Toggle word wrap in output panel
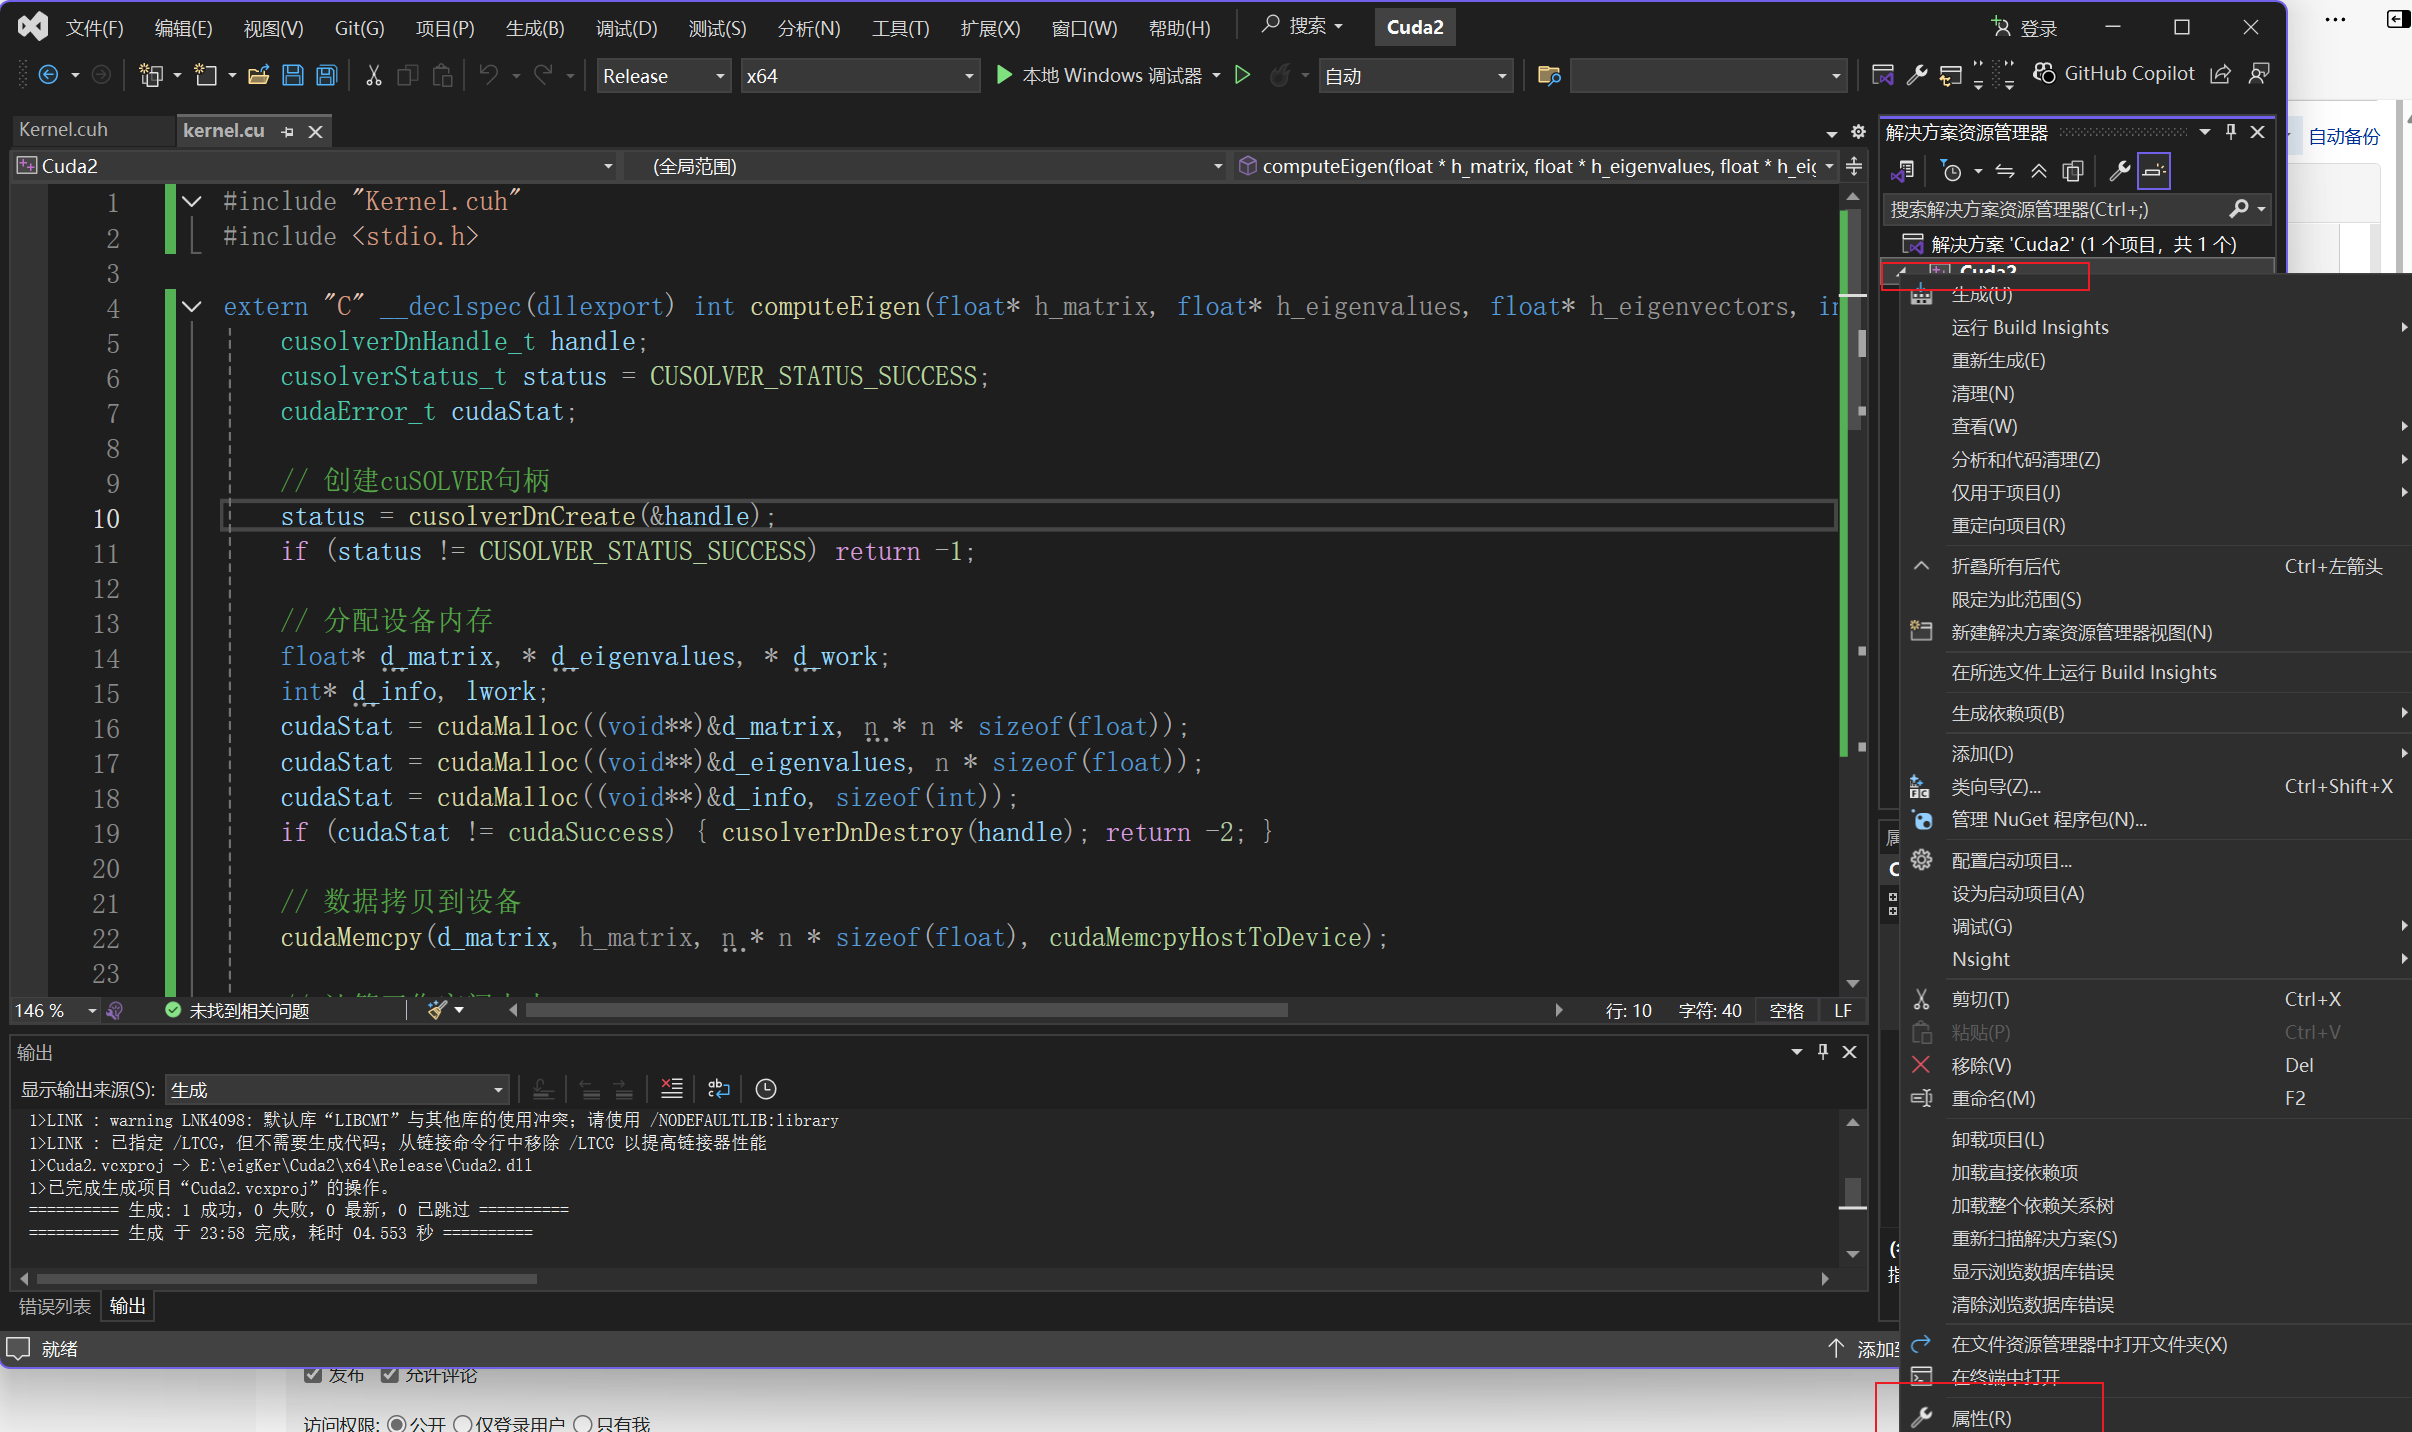 [719, 1089]
